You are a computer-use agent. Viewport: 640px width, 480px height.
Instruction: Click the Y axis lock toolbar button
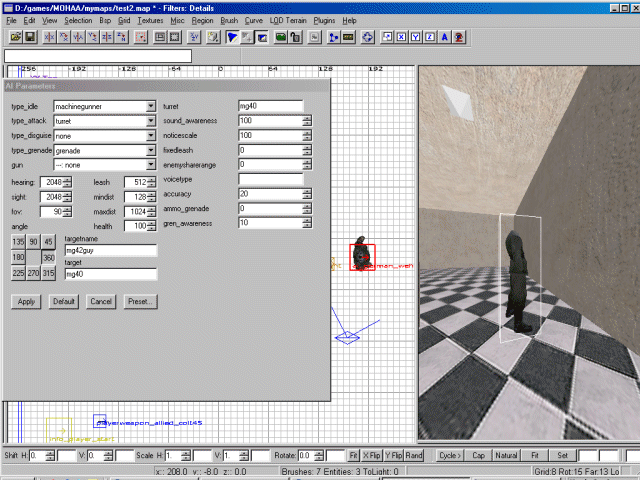pos(415,38)
